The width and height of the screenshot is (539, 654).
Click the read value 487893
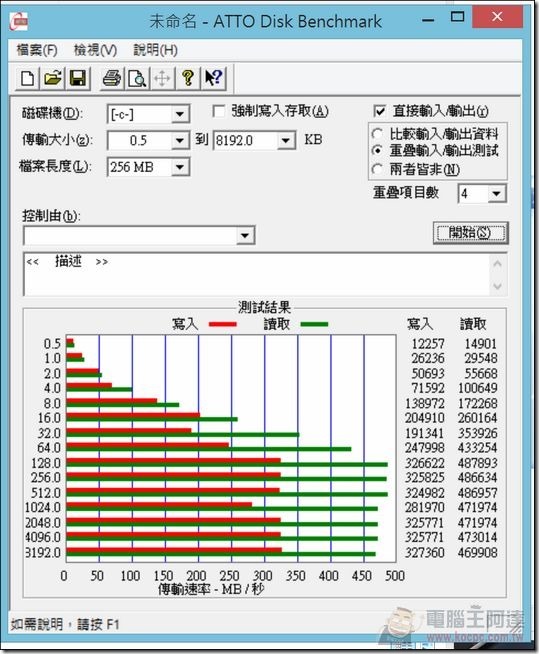(x=478, y=463)
